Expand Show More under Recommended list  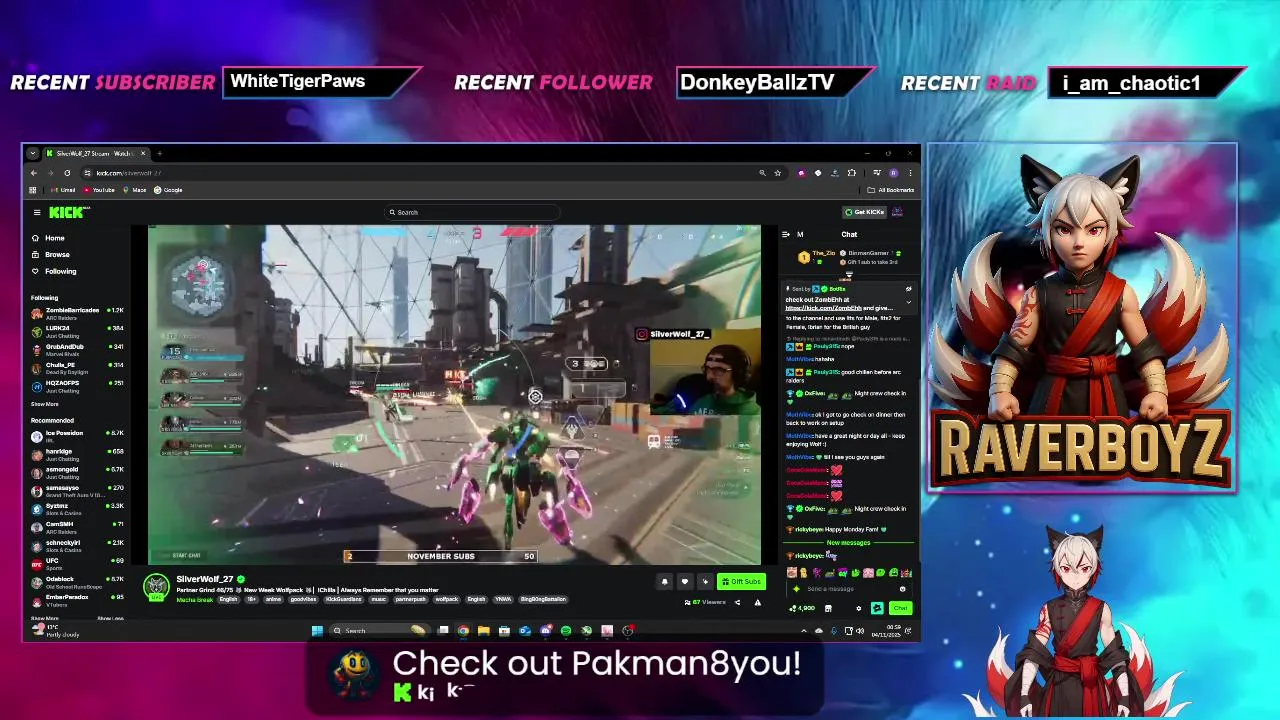(44, 618)
